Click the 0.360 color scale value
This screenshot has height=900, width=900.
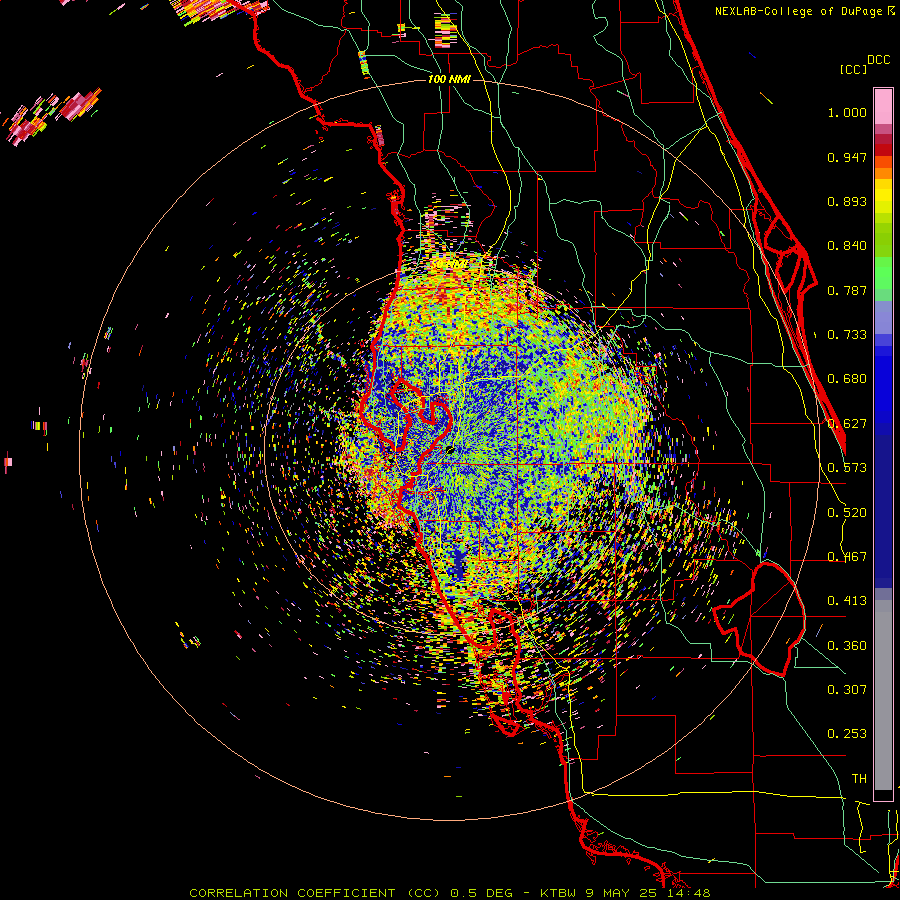[847, 646]
